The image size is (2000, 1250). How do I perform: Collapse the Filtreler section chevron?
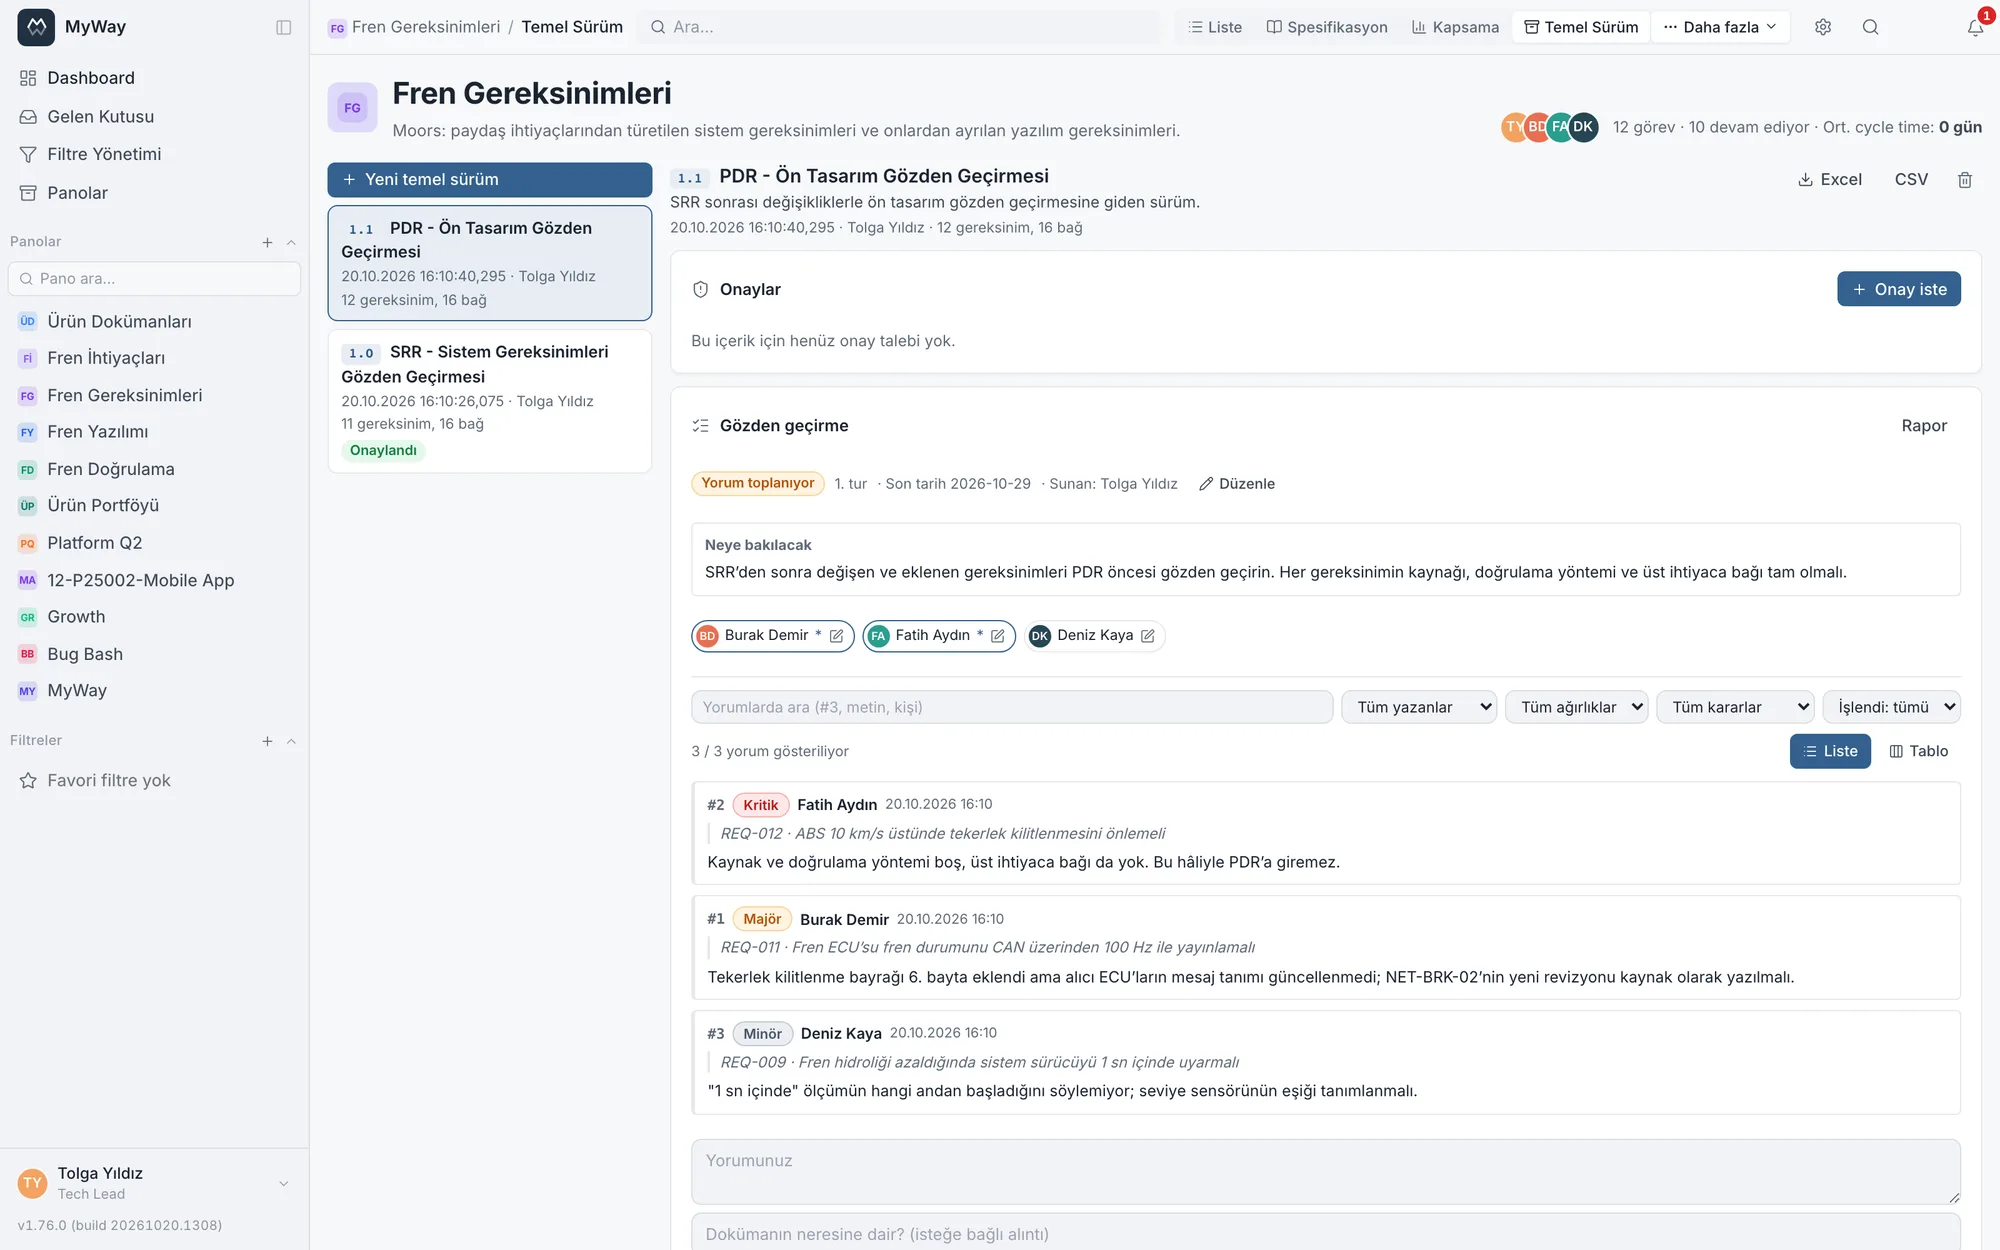tap(291, 741)
